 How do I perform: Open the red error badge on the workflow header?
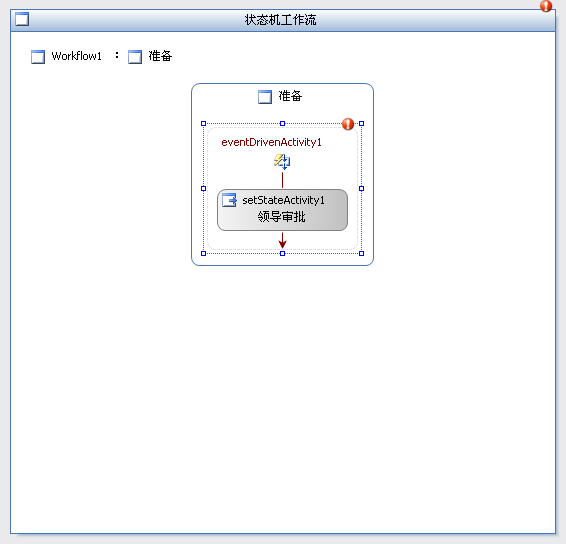[546, 6]
